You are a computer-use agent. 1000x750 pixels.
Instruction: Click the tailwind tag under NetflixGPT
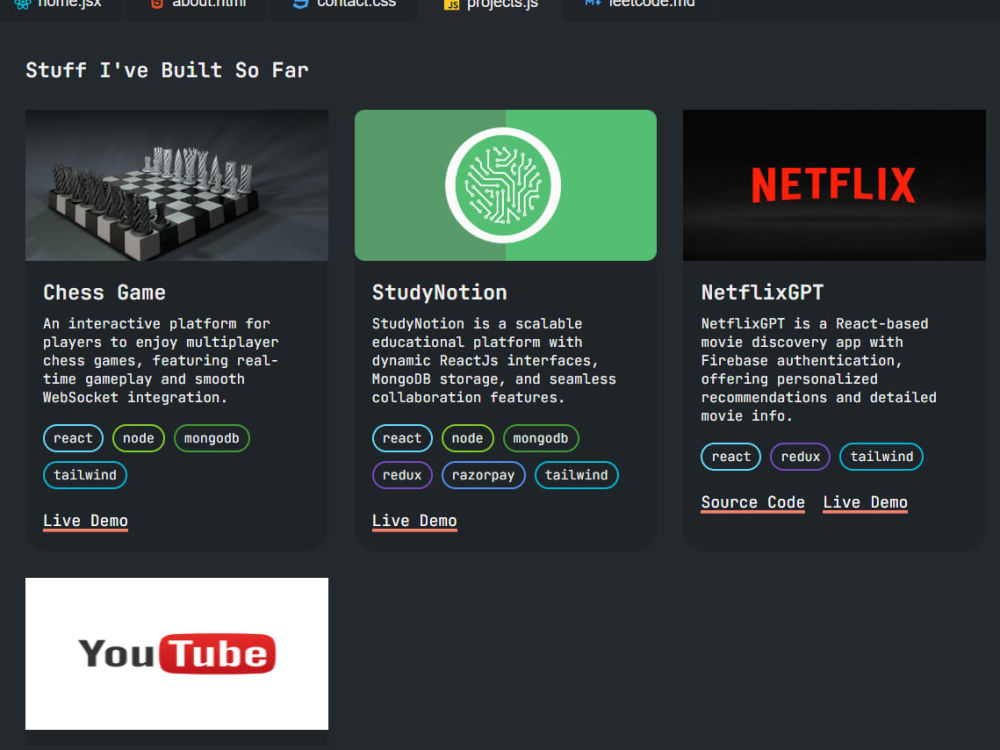(881, 457)
